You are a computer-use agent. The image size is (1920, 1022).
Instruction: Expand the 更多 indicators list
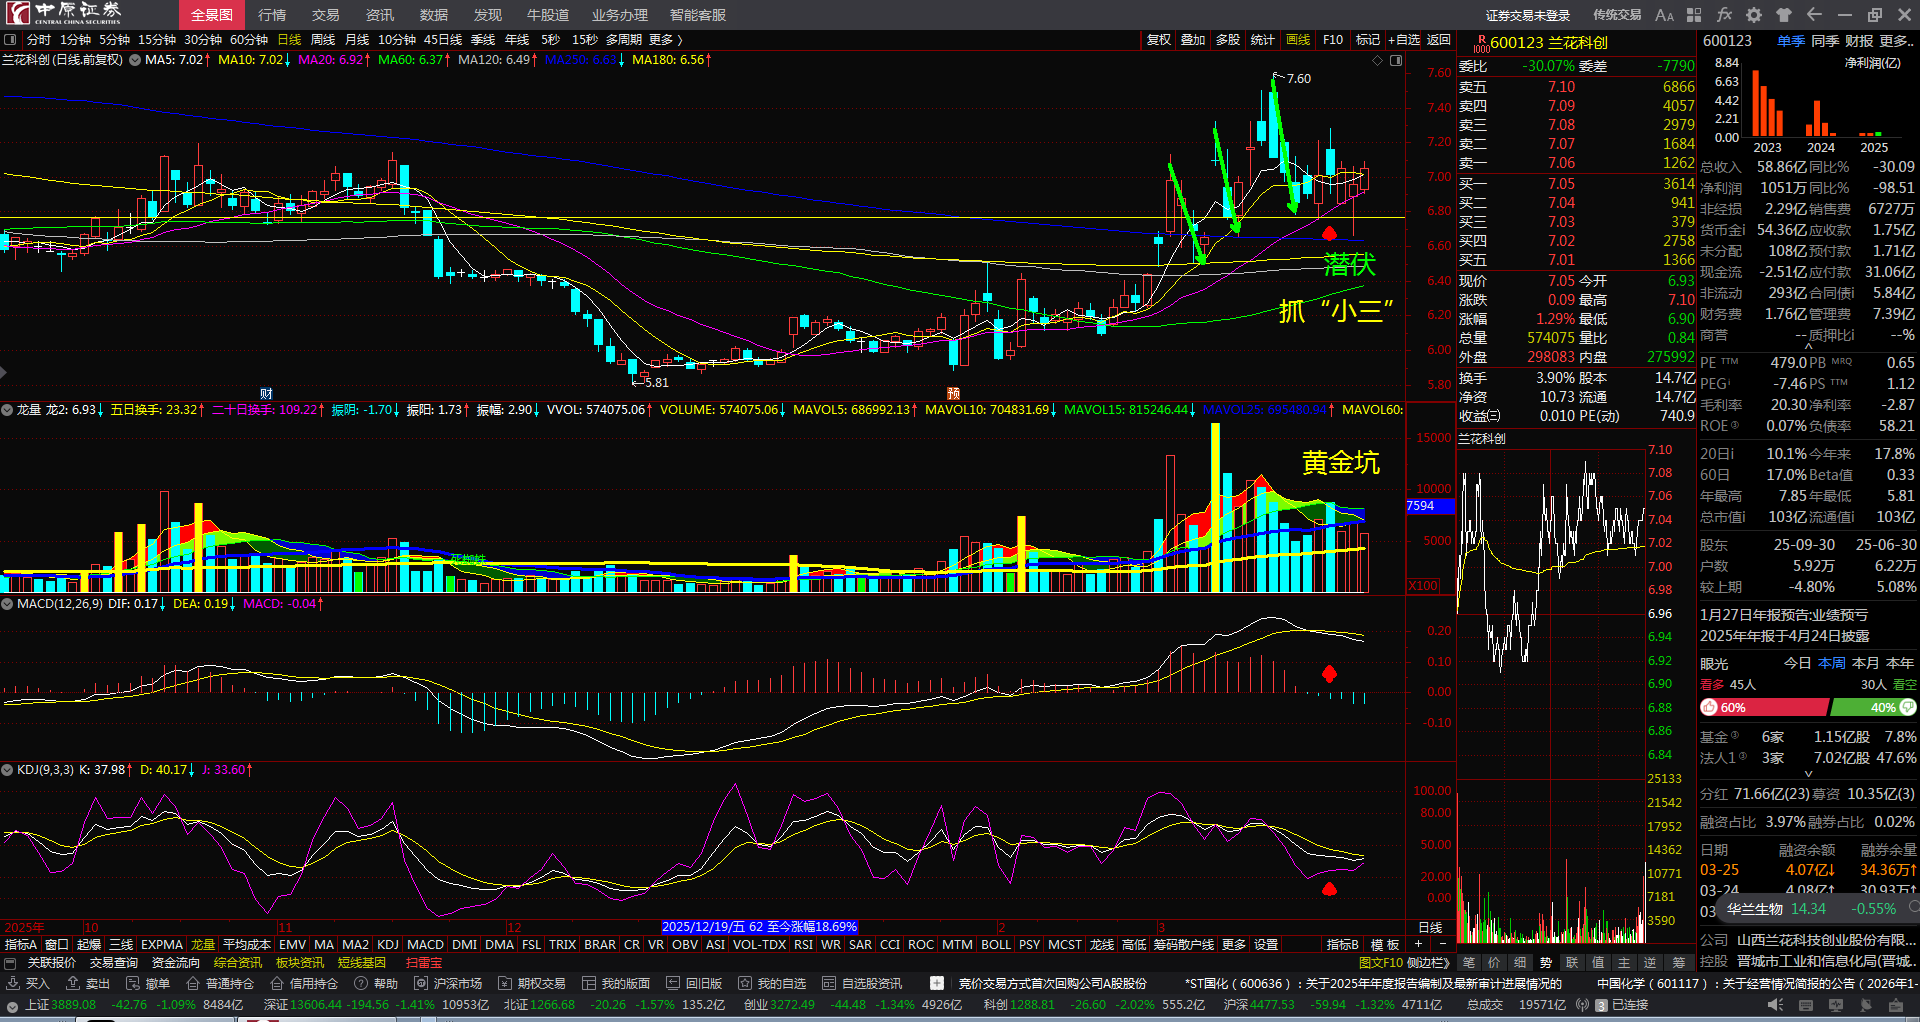tap(1234, 944)
